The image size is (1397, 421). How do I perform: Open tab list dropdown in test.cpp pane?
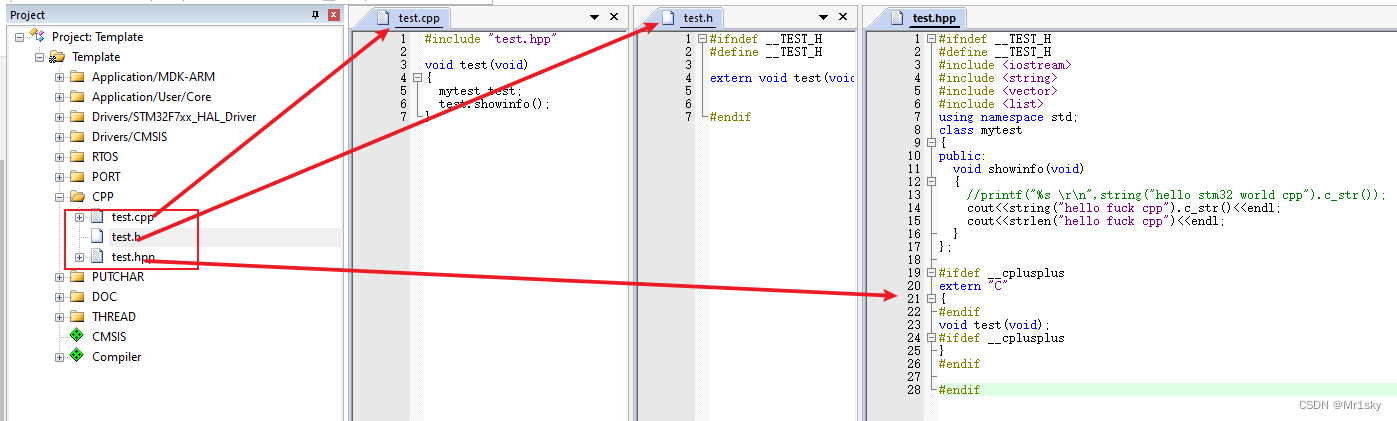point(594,17)
